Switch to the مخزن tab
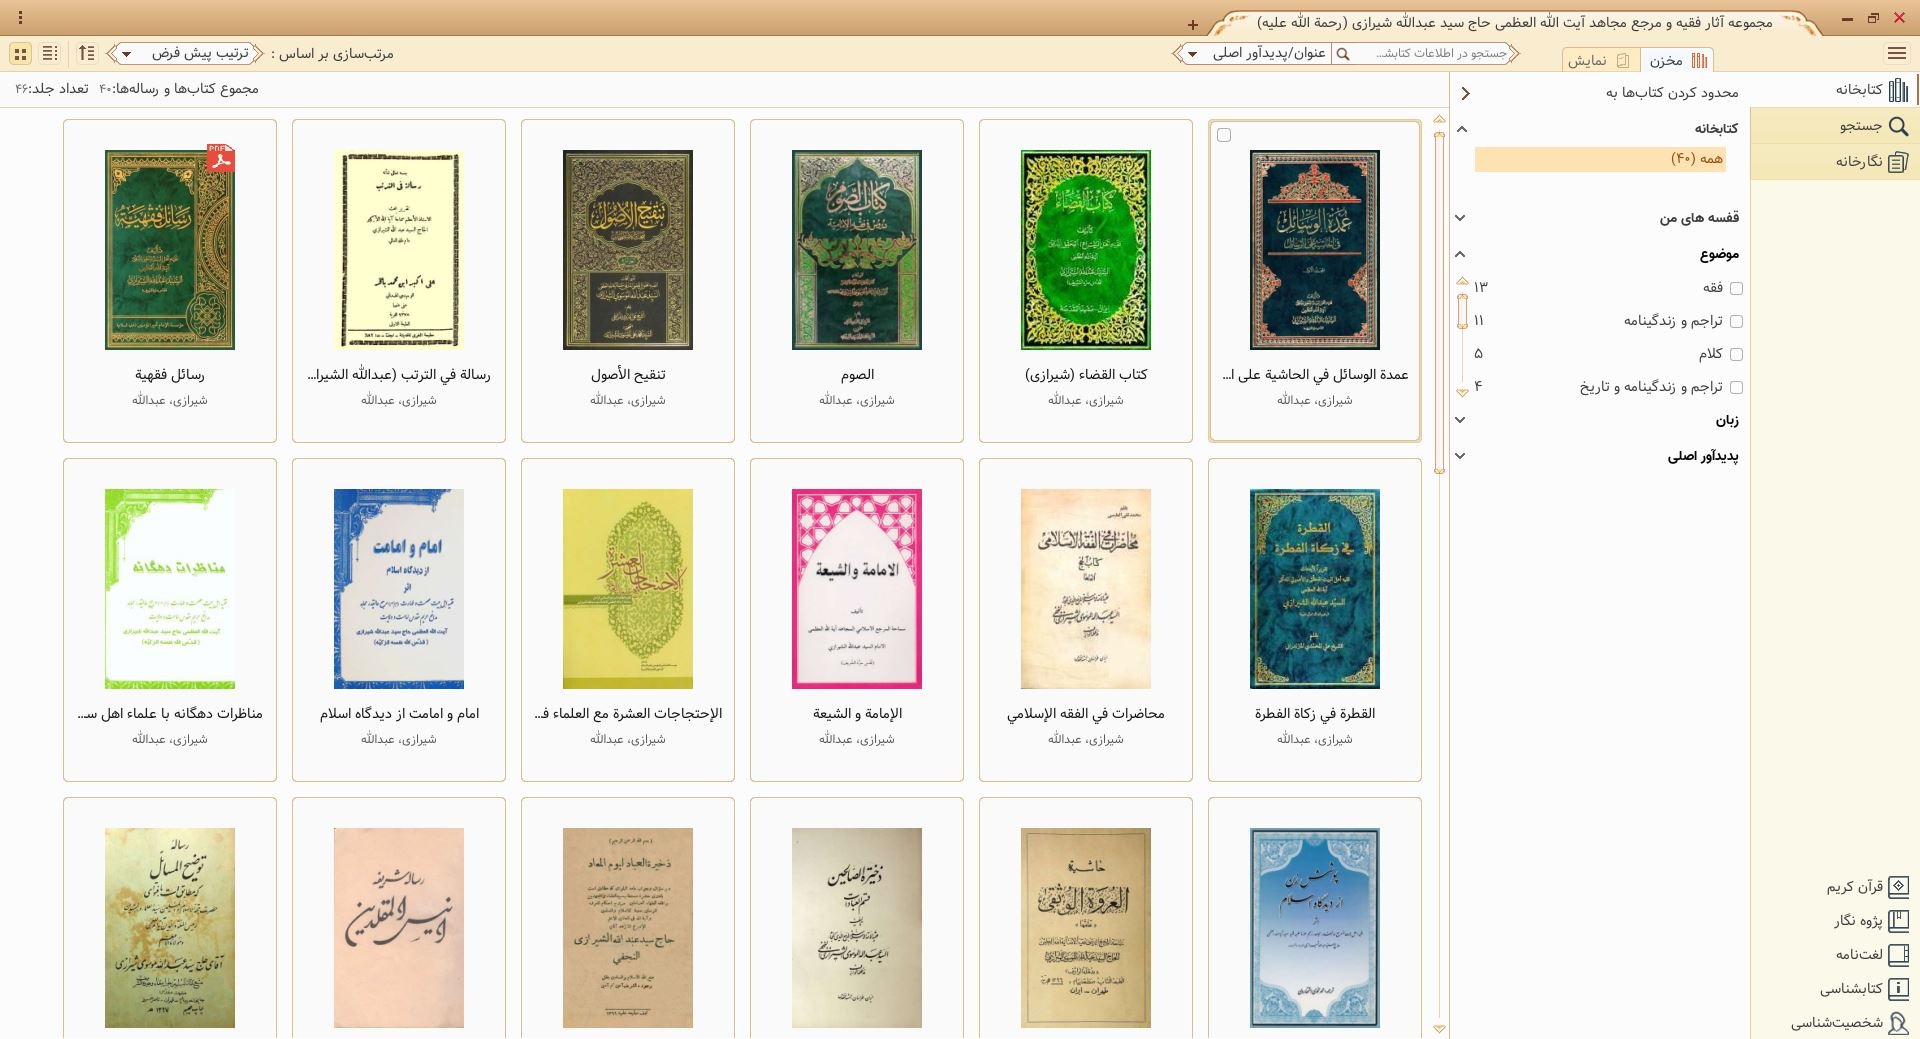The image size is (1920, 1039). tap(1679, 60)
